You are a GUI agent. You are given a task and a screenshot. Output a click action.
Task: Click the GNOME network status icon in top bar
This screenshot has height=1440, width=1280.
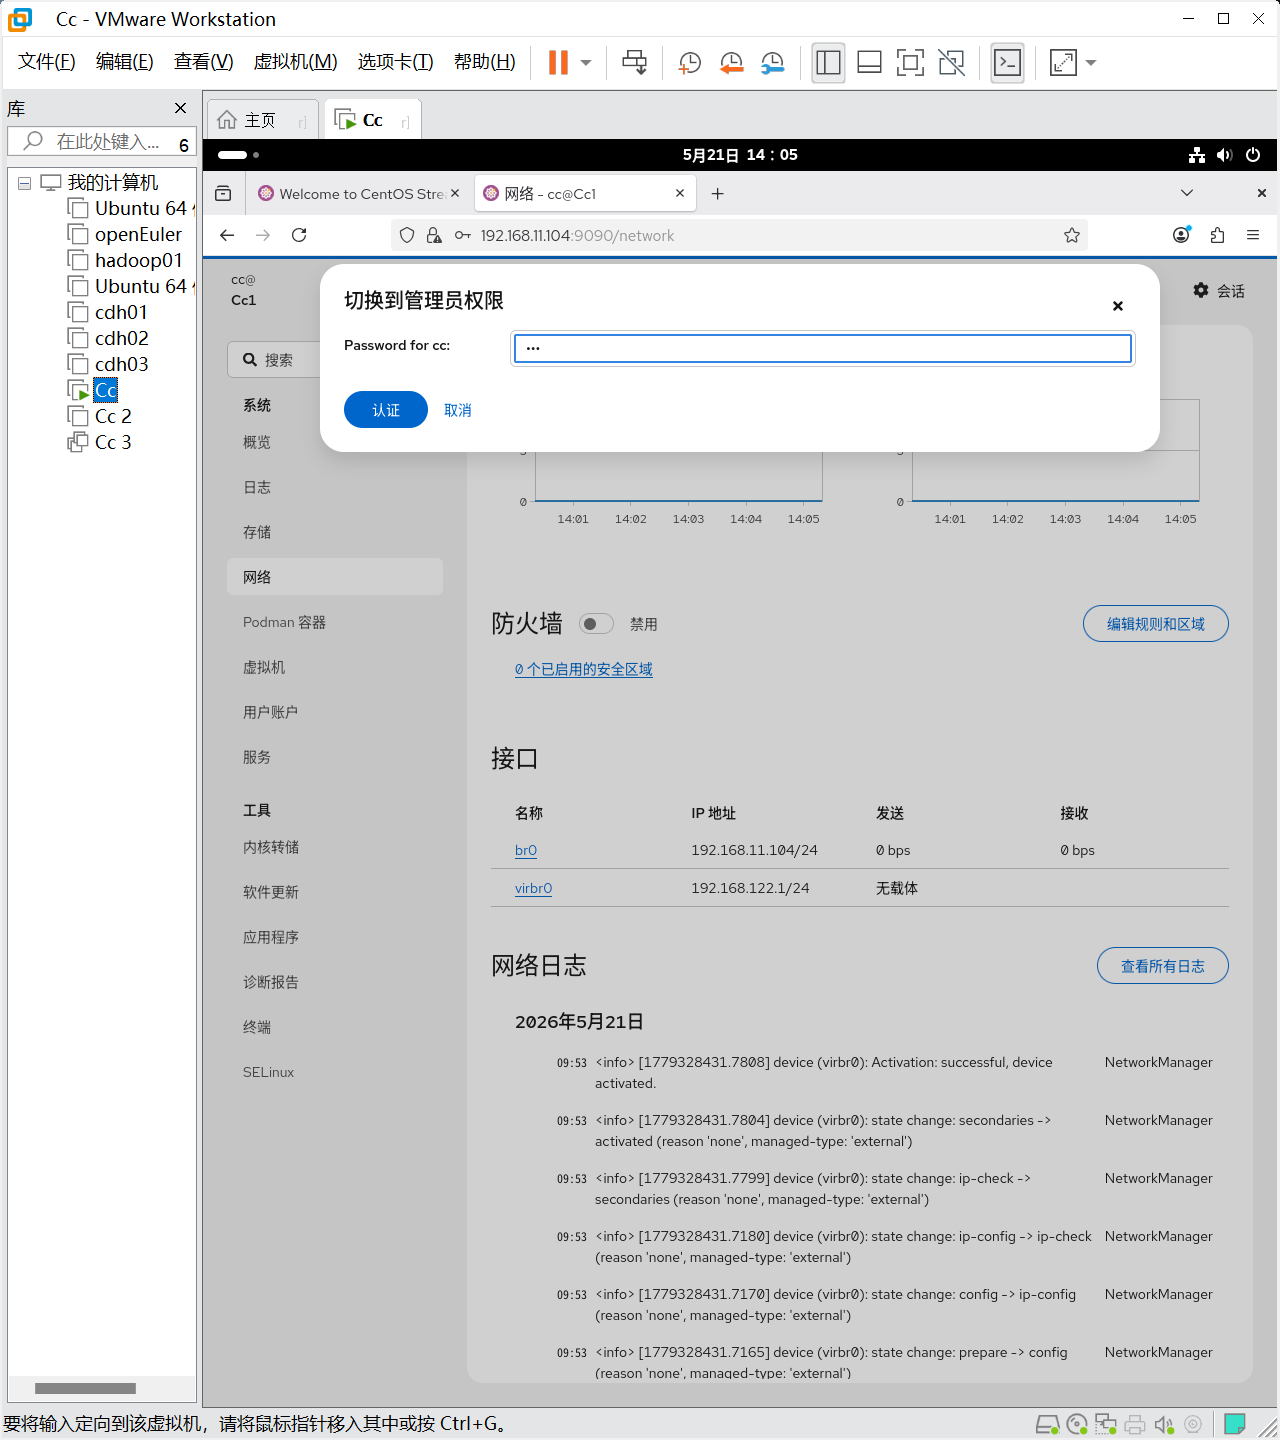pos(1197,155)
